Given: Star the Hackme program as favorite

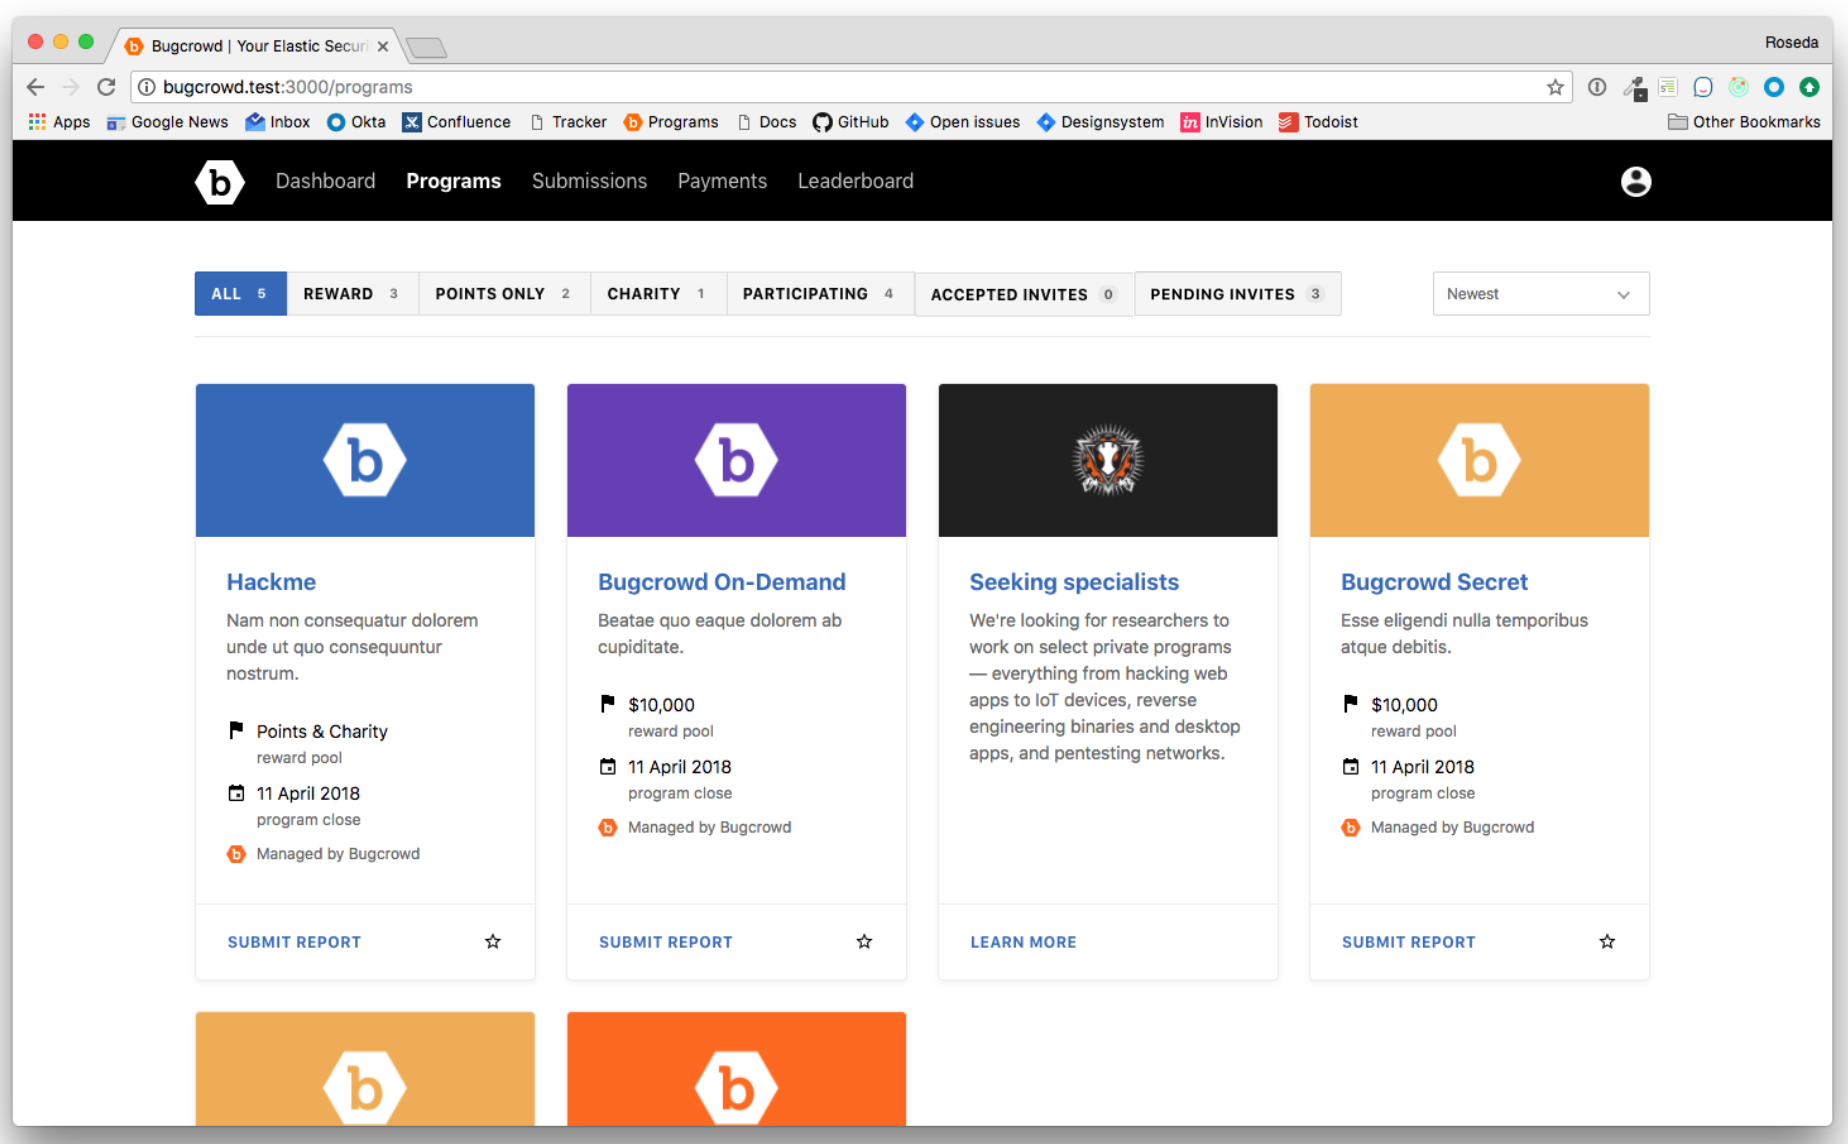Looking at the screenshot, I should 493,941.
